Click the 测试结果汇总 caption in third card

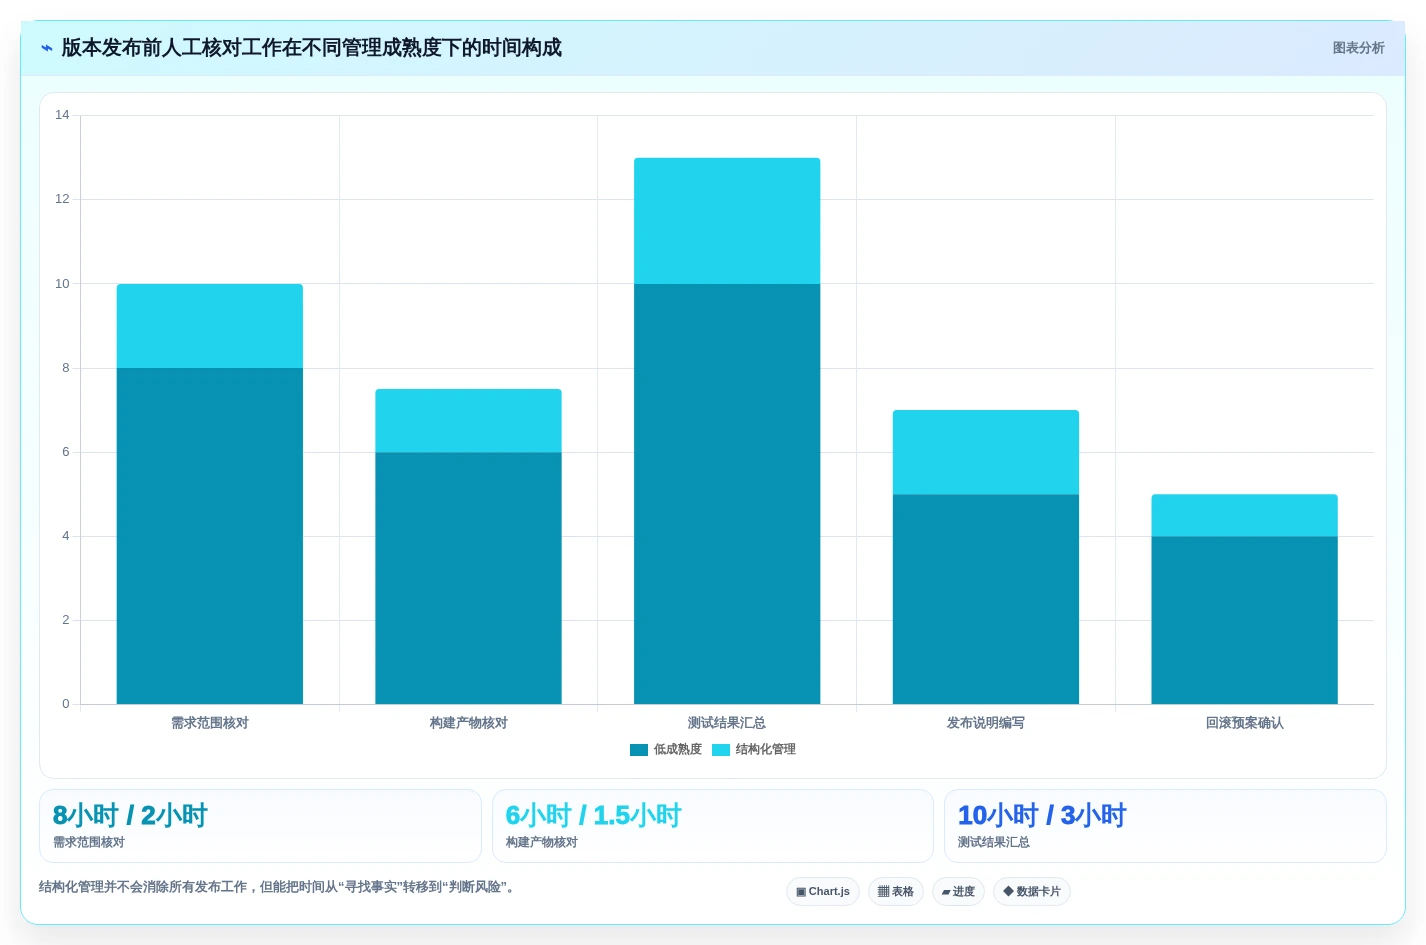994,843
